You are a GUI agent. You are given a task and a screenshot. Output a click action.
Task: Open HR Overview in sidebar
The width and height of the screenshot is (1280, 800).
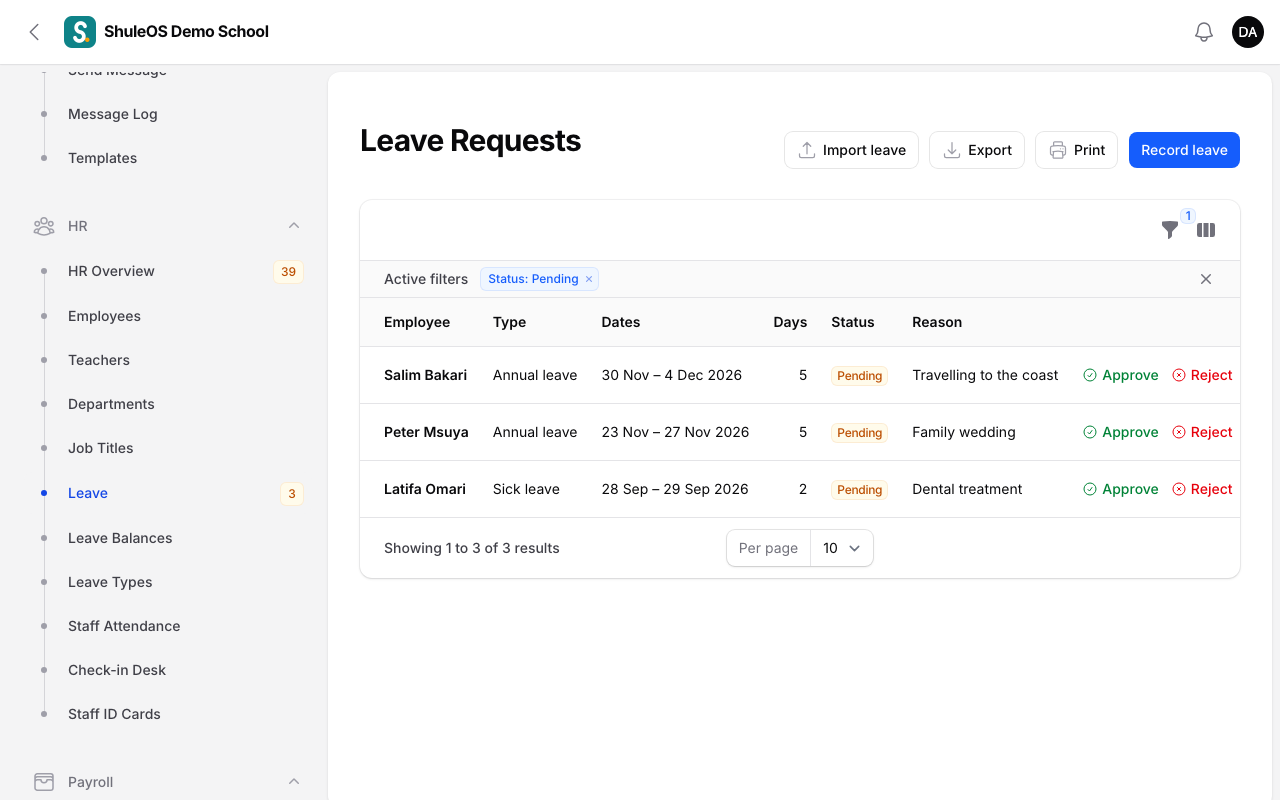[x=111, y=271]
